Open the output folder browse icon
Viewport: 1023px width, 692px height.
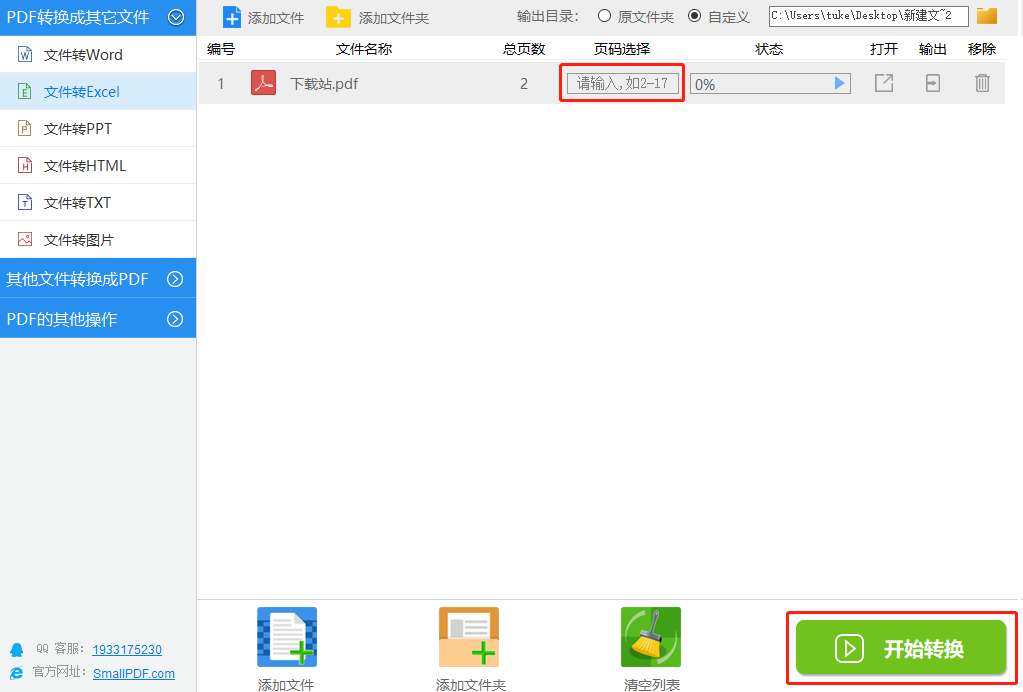[986, 16]
